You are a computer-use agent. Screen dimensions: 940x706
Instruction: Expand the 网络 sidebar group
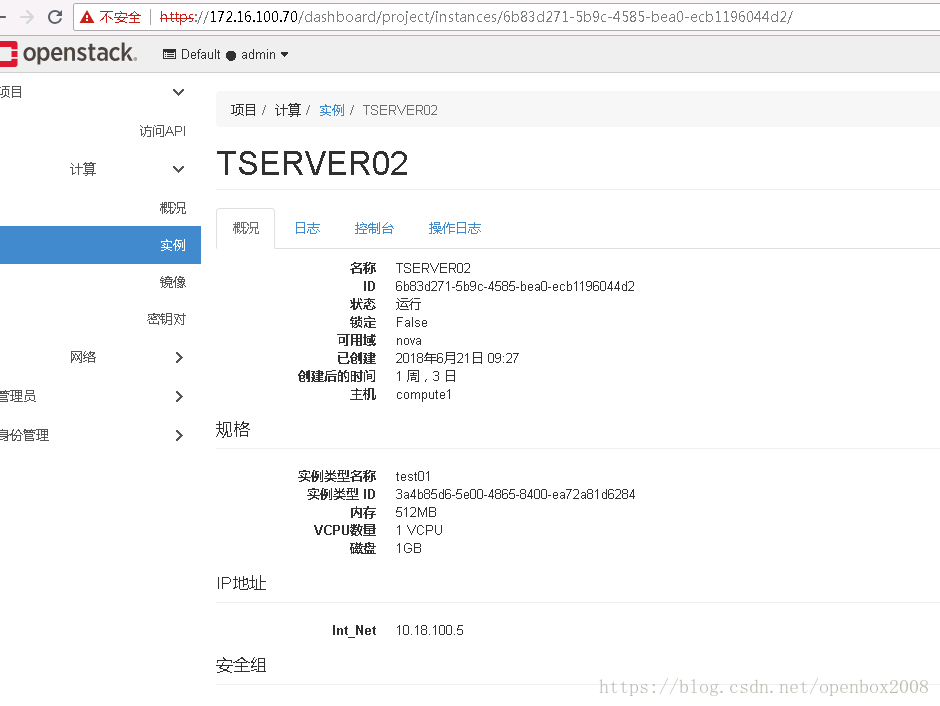click(x=178, y=357)
